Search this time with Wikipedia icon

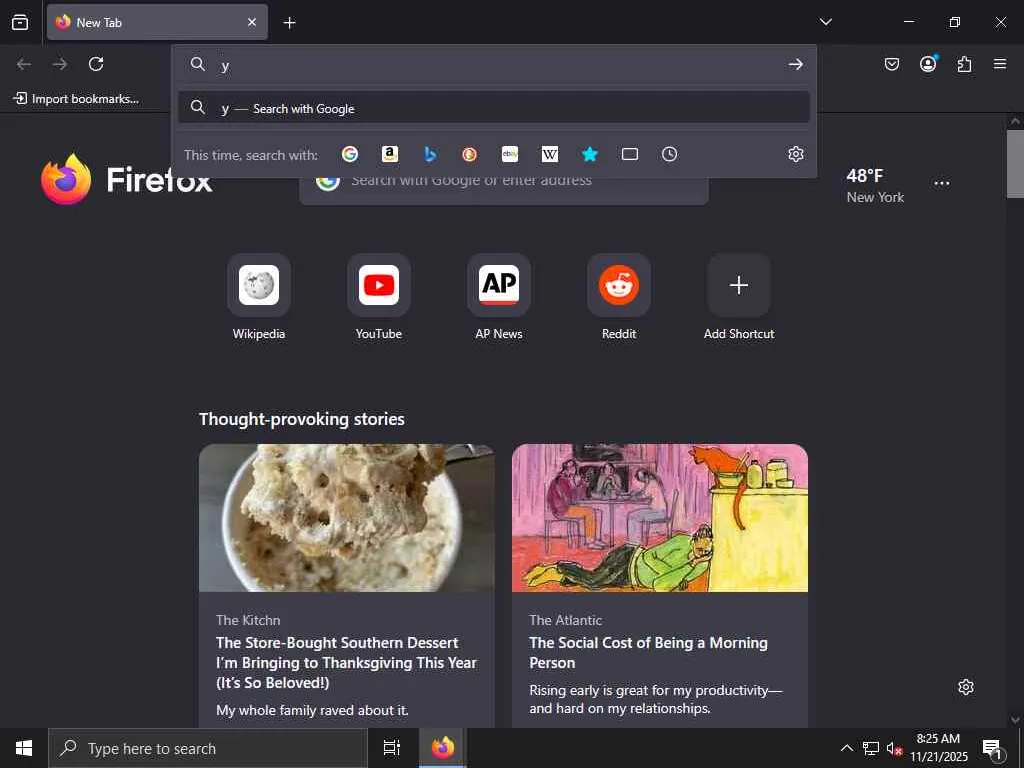(x=550, y=154)
